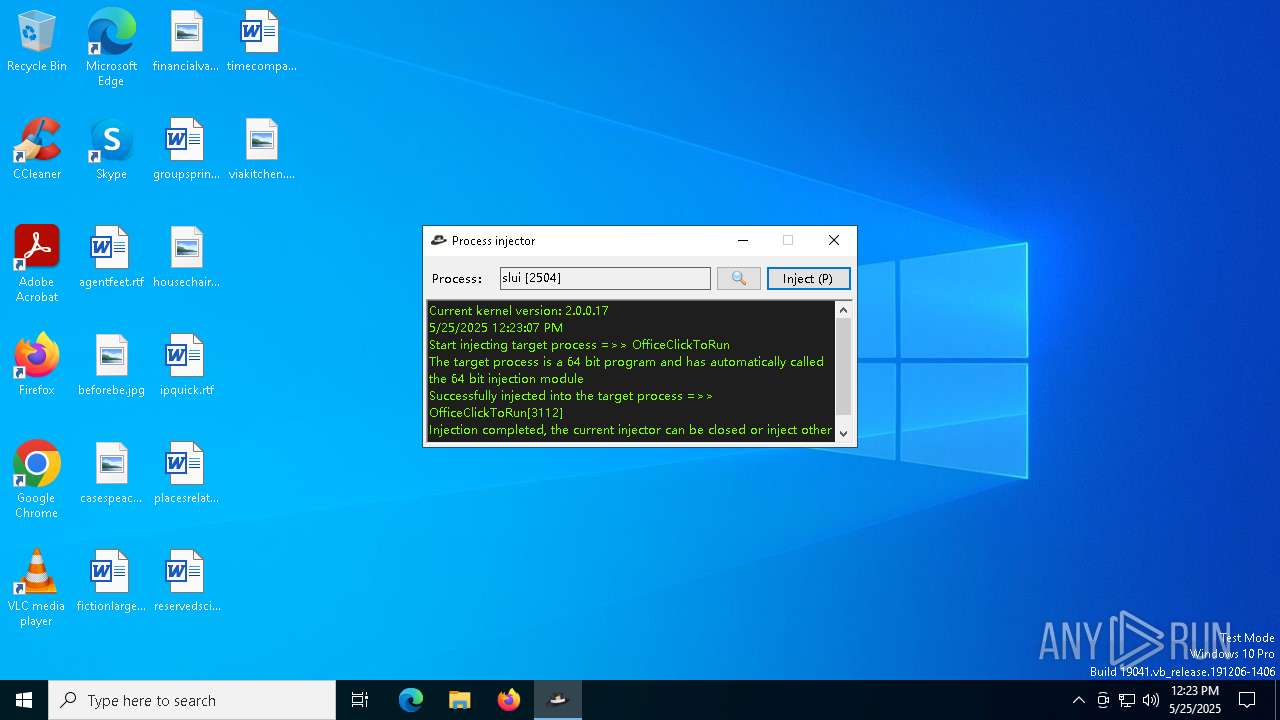Viewport: 1280px width, 720px height.
Task: Open CCleaner desktop shortcut
Action: click(x=37, y=150)
